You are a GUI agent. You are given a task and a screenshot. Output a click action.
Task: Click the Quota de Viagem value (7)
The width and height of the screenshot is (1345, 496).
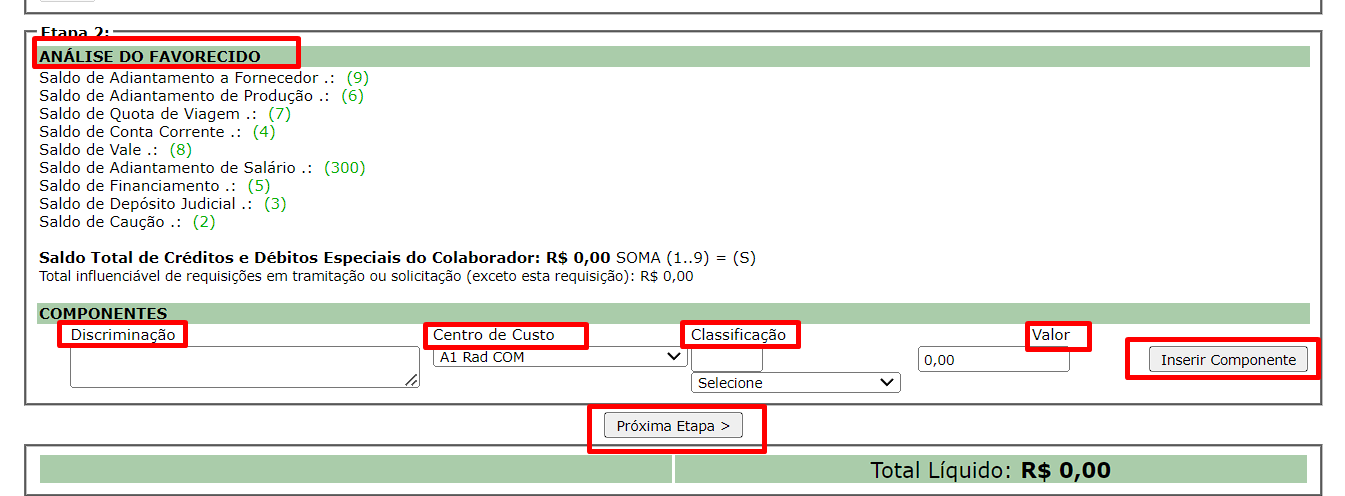click(279, 114)
